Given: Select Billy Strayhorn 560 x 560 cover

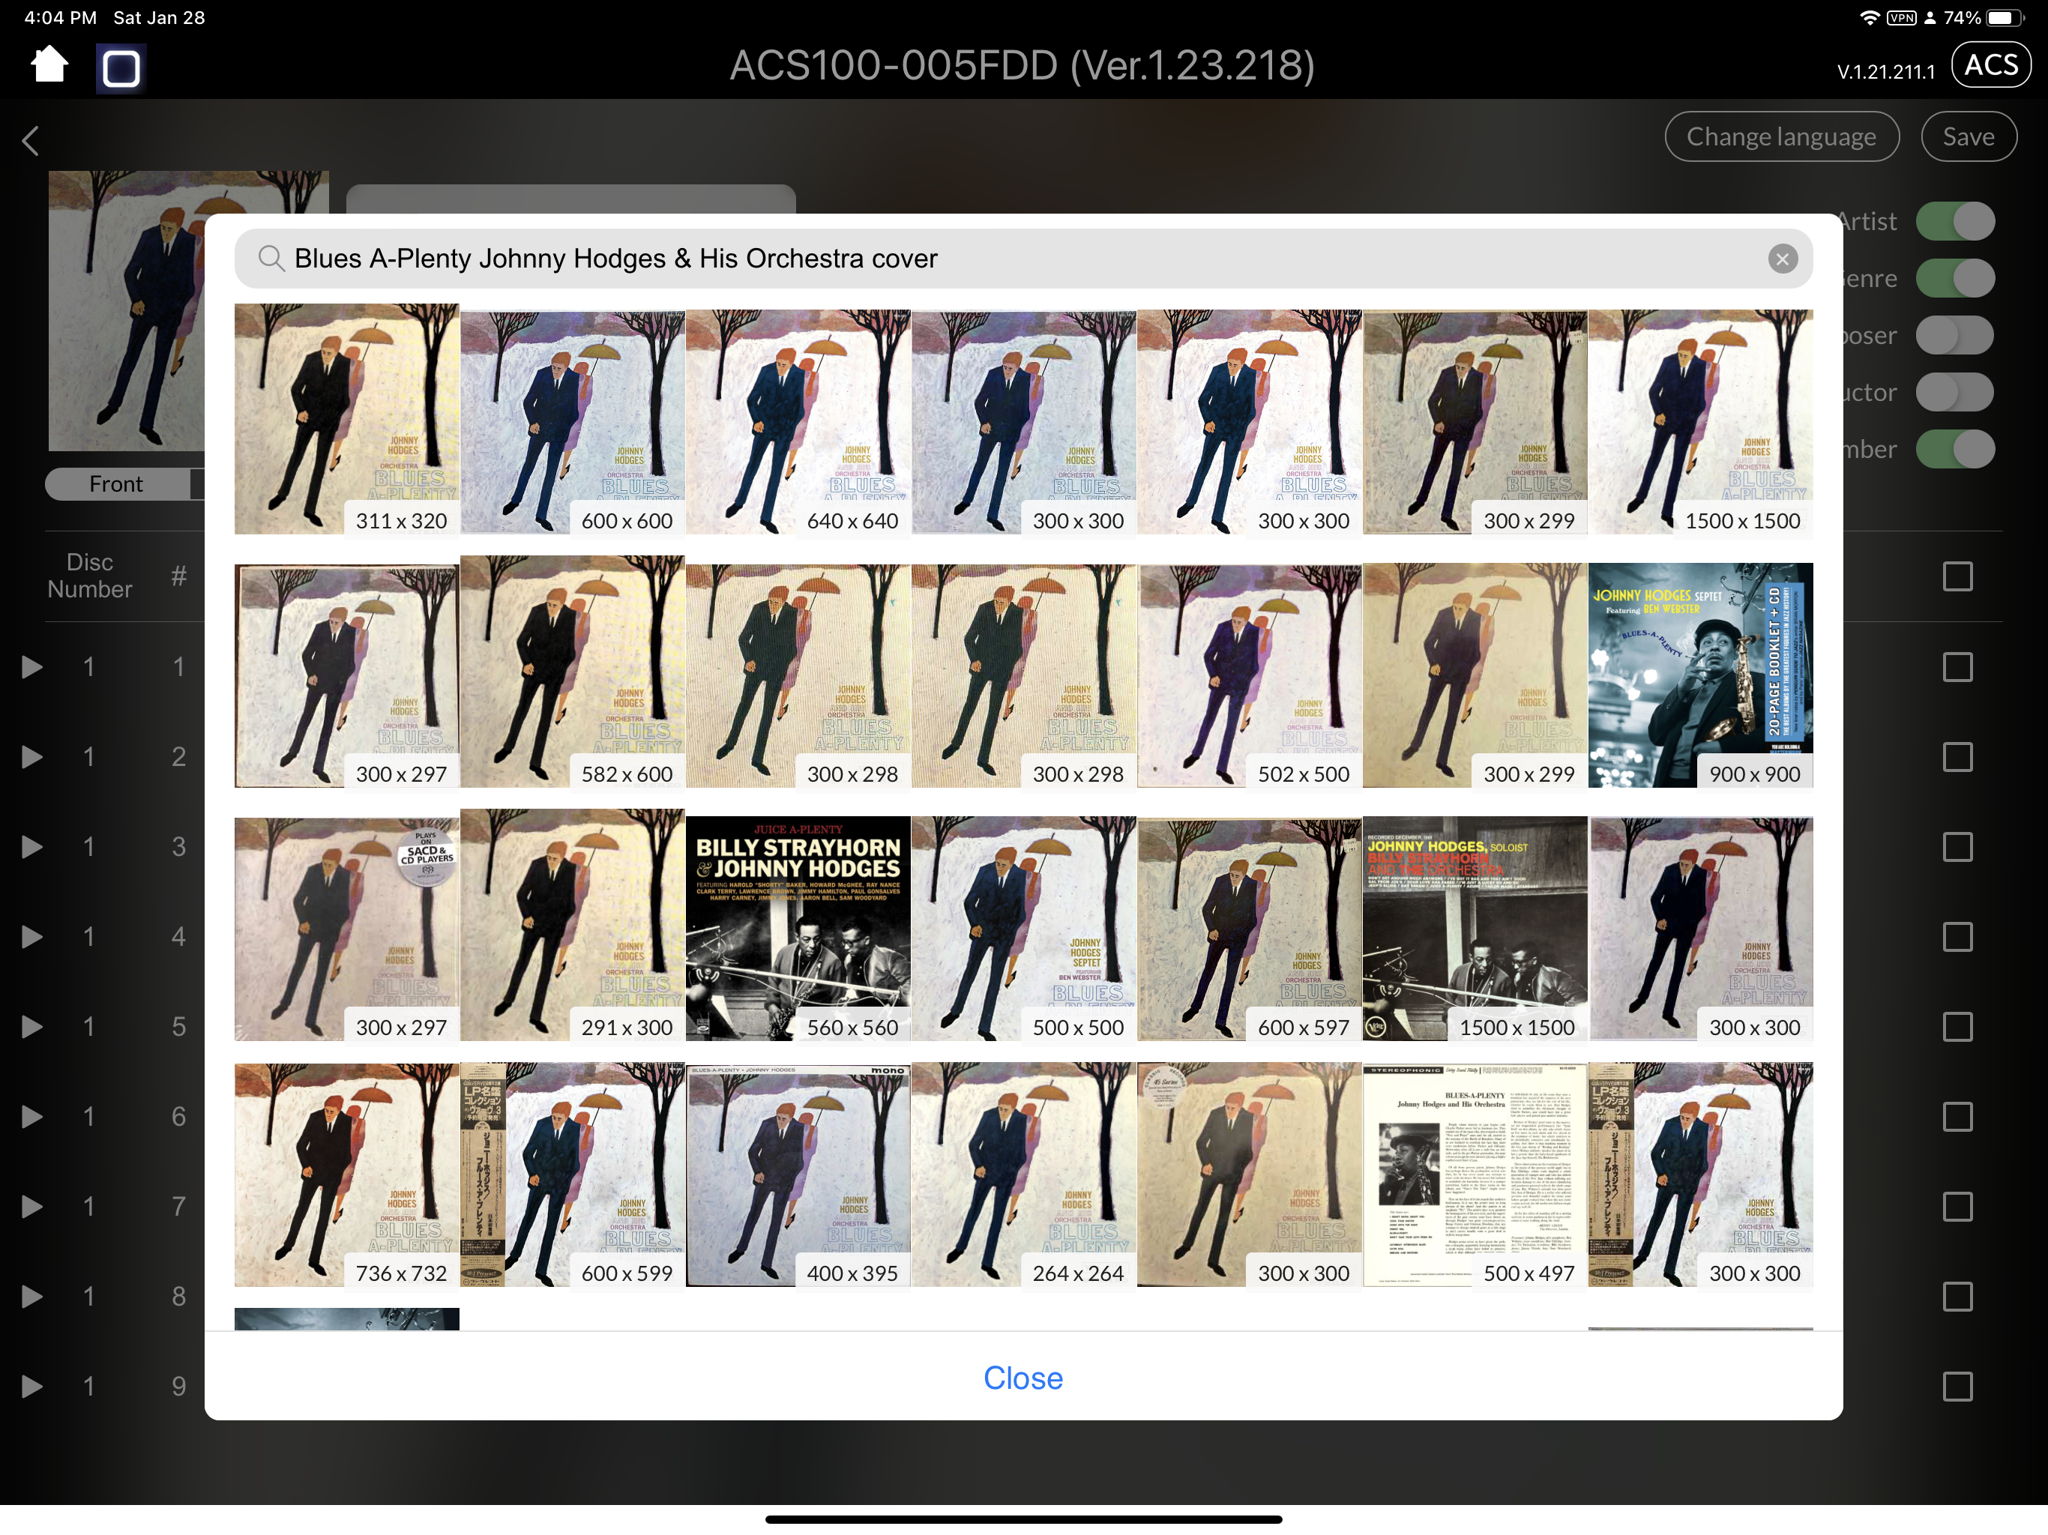Looking at the screenshot, I should (798, 929).
